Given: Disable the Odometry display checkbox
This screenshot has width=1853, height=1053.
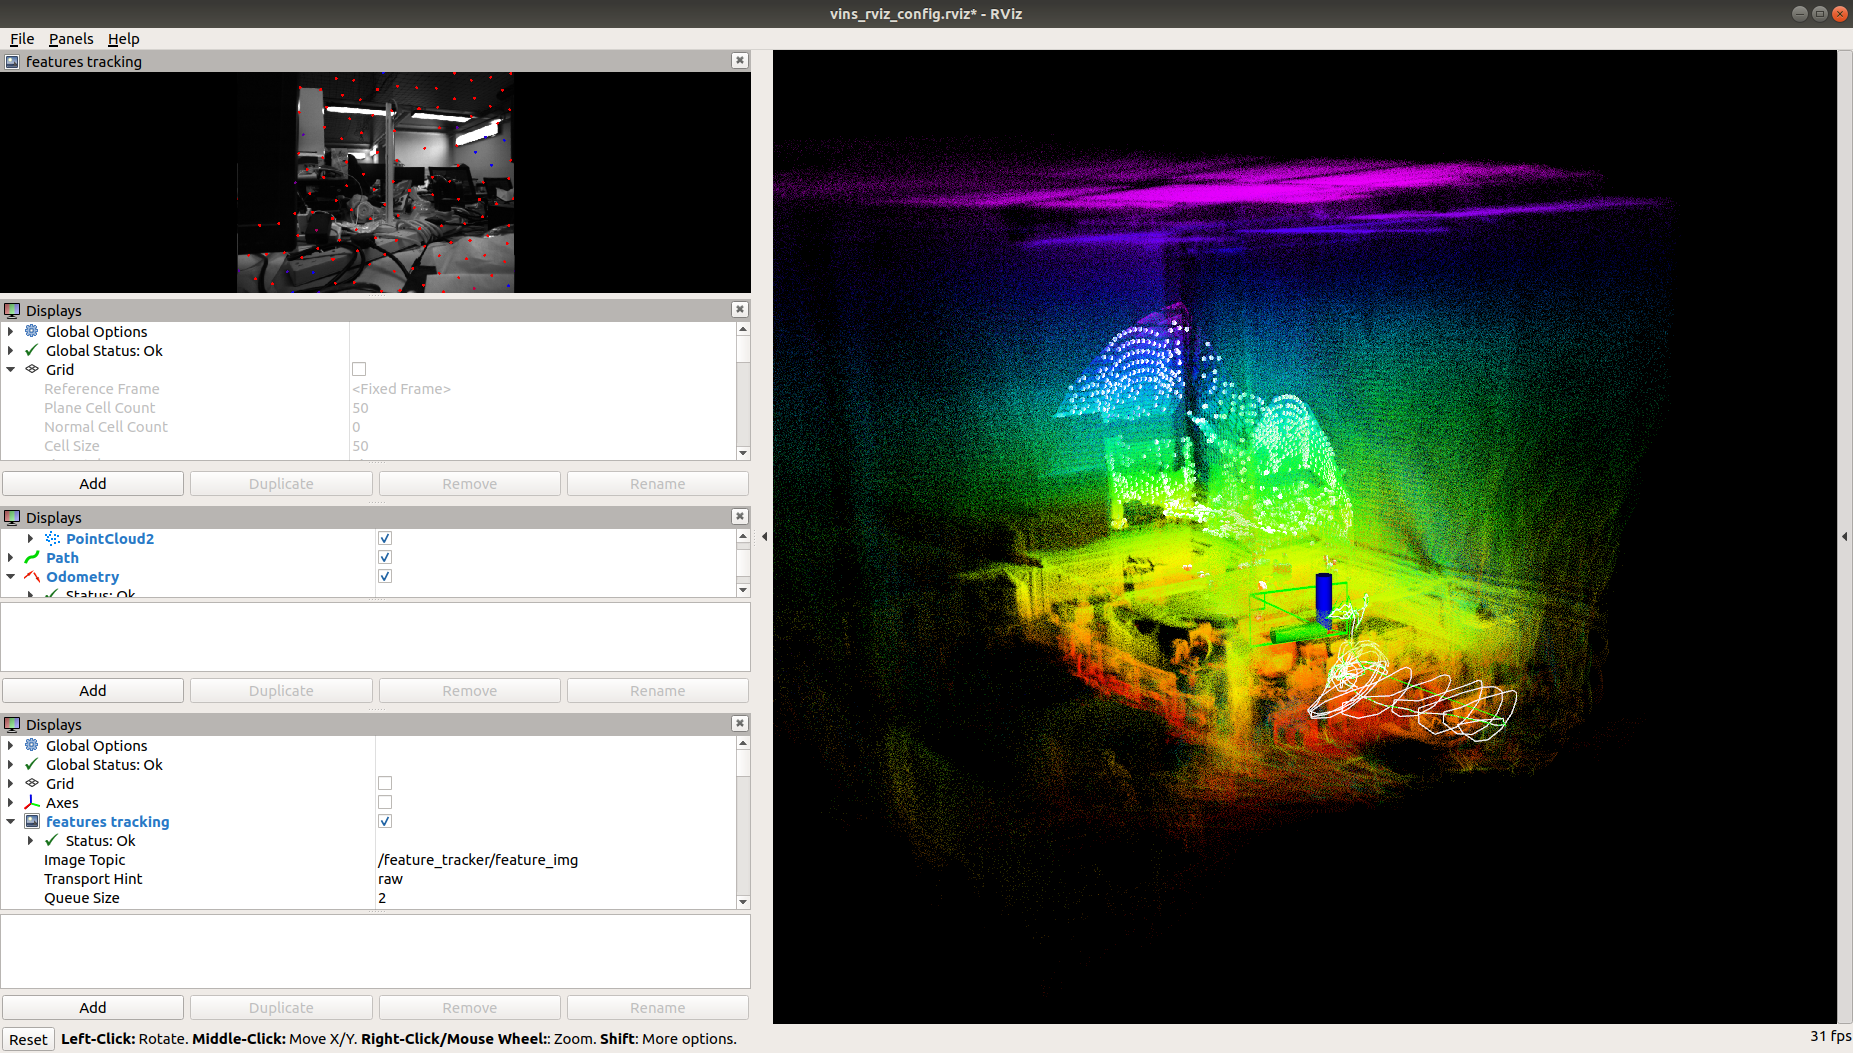Looking at the screenshot, I should coord(385,576).
